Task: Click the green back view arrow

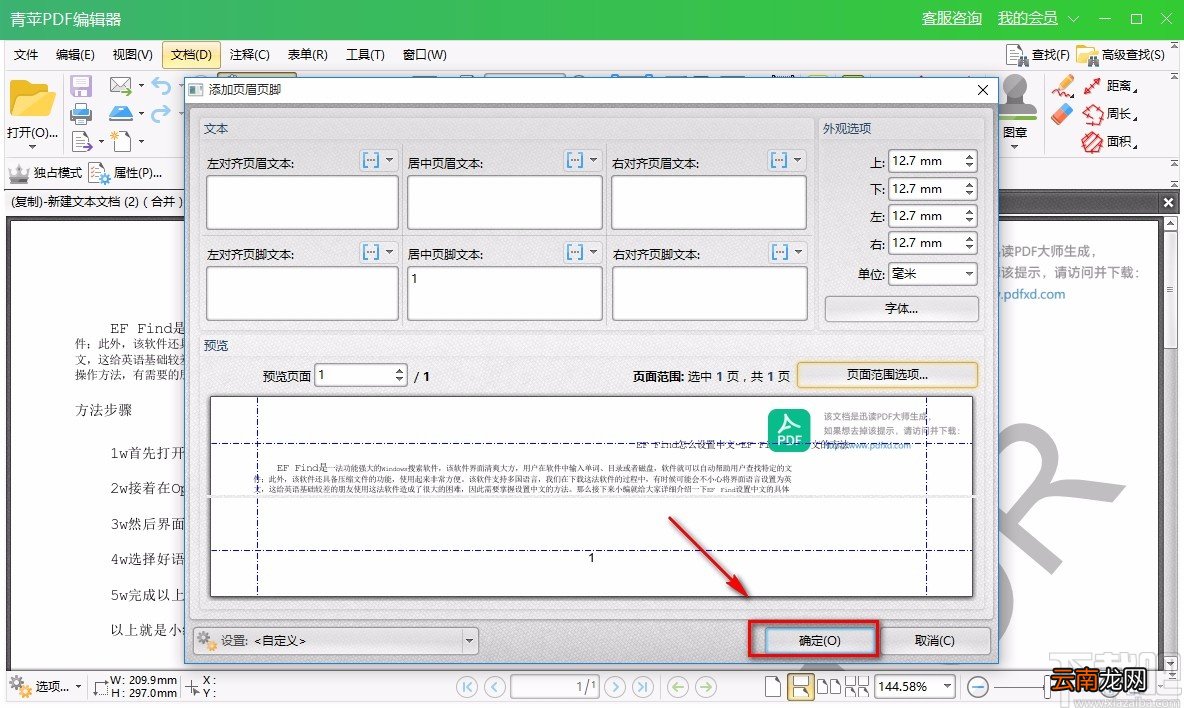Action: tap(678, 686)
